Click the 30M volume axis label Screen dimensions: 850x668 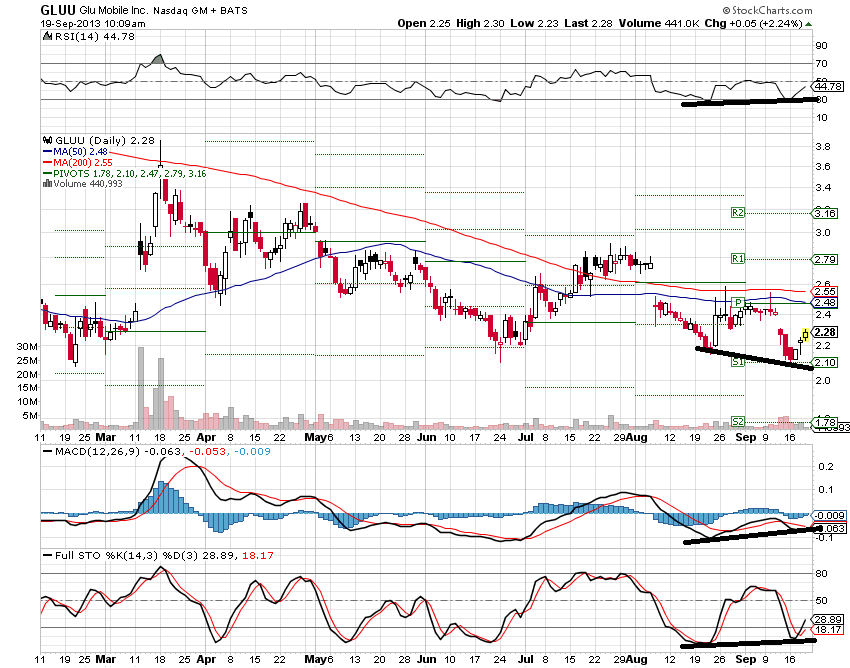pos(27,346)
